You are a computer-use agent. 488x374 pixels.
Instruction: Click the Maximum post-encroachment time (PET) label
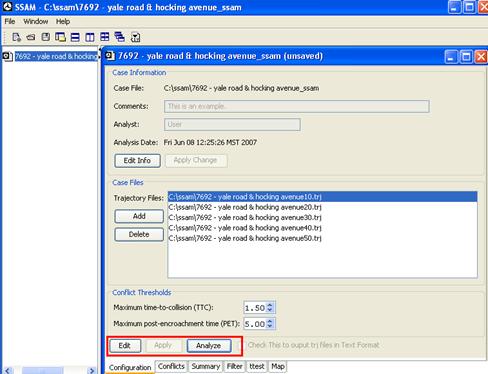177,323
